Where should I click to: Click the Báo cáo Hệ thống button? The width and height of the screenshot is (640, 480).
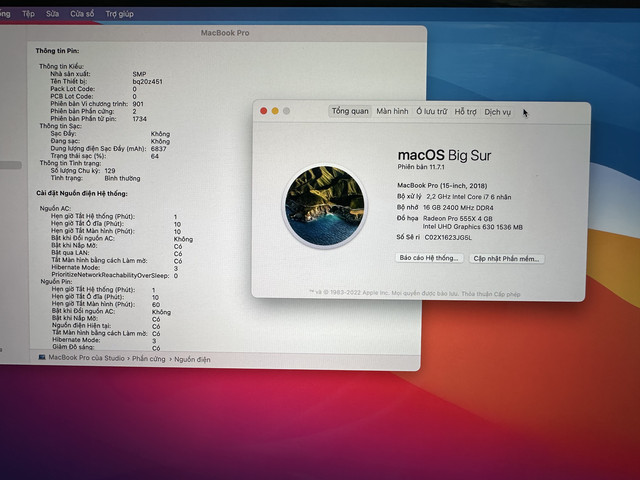pyautogui.click(x=429, y=258)
